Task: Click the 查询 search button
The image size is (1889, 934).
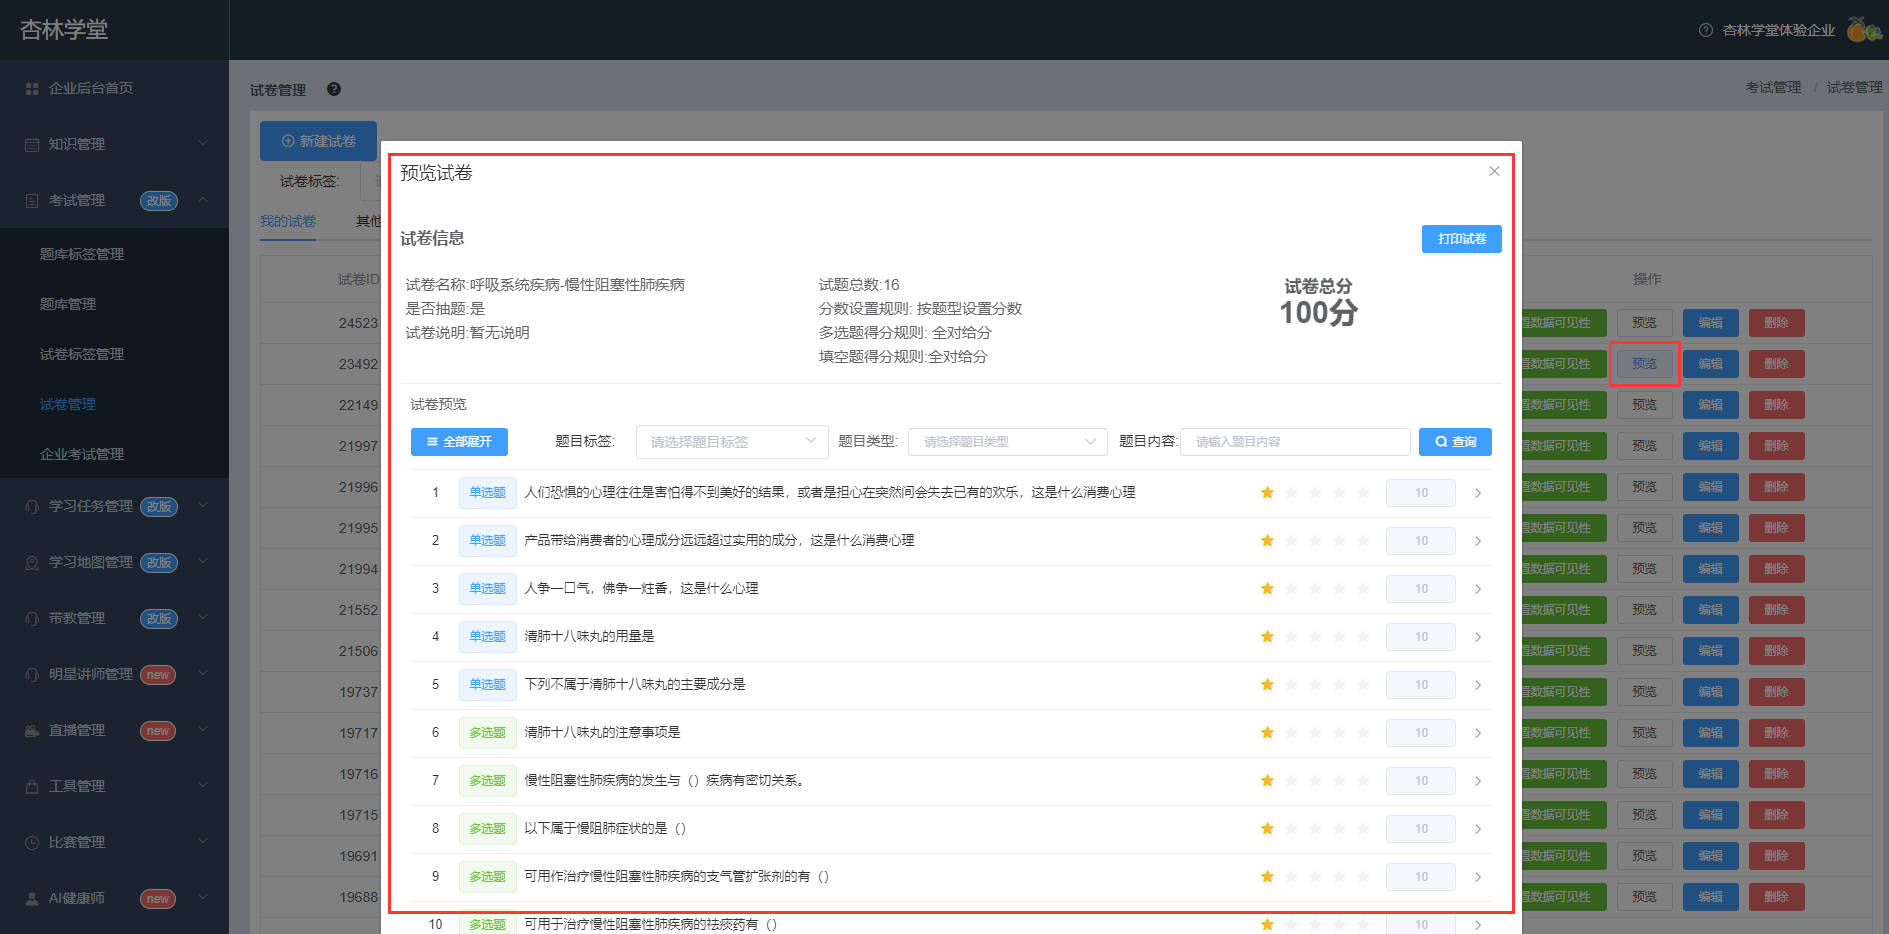Action: tap(1455, 442)
